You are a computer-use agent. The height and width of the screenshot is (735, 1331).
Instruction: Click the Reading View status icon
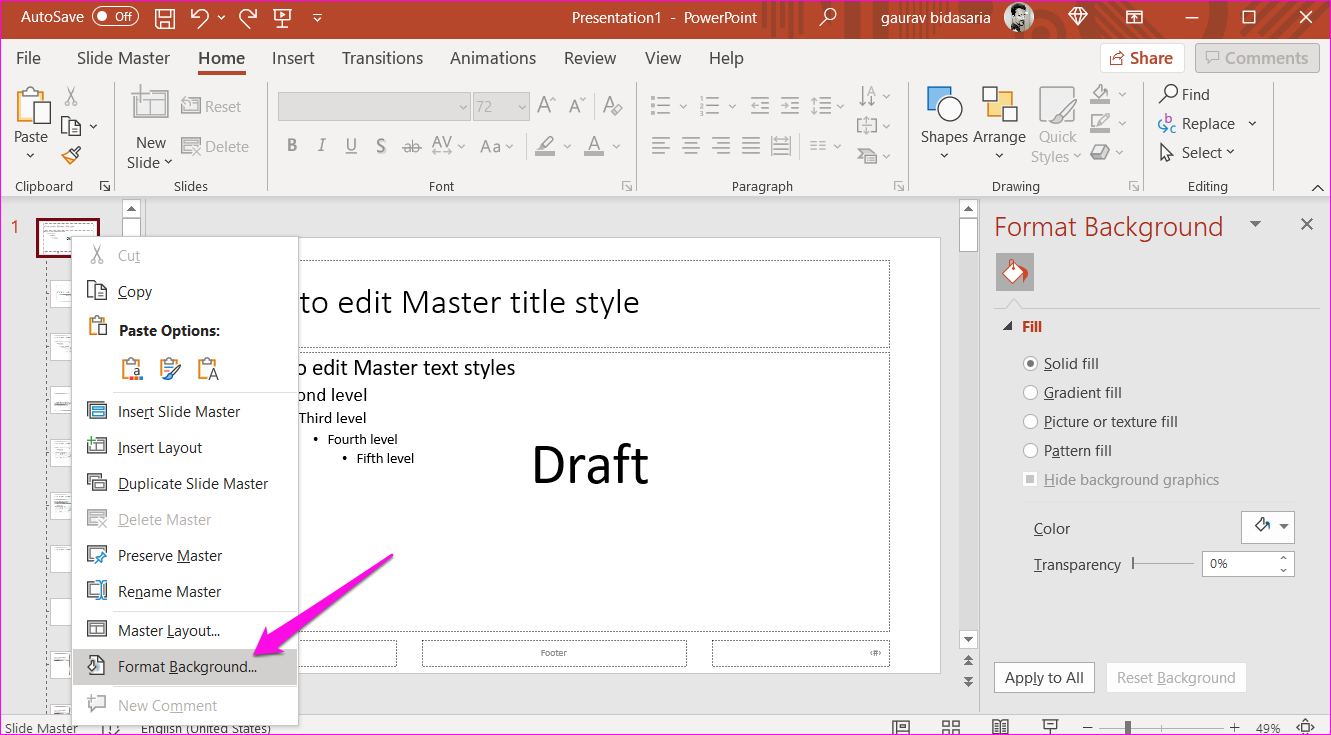coord(1001,727)
